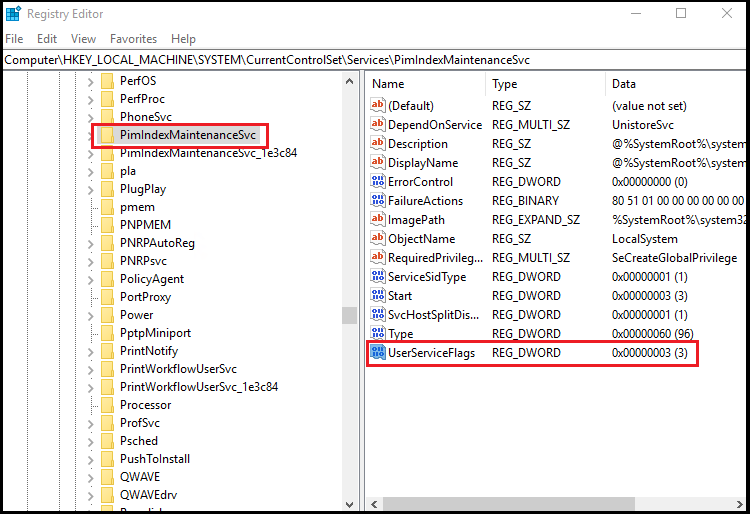Click the Description string value icon
The width and height of the screenshot is (750, 514).
(377, 143)
